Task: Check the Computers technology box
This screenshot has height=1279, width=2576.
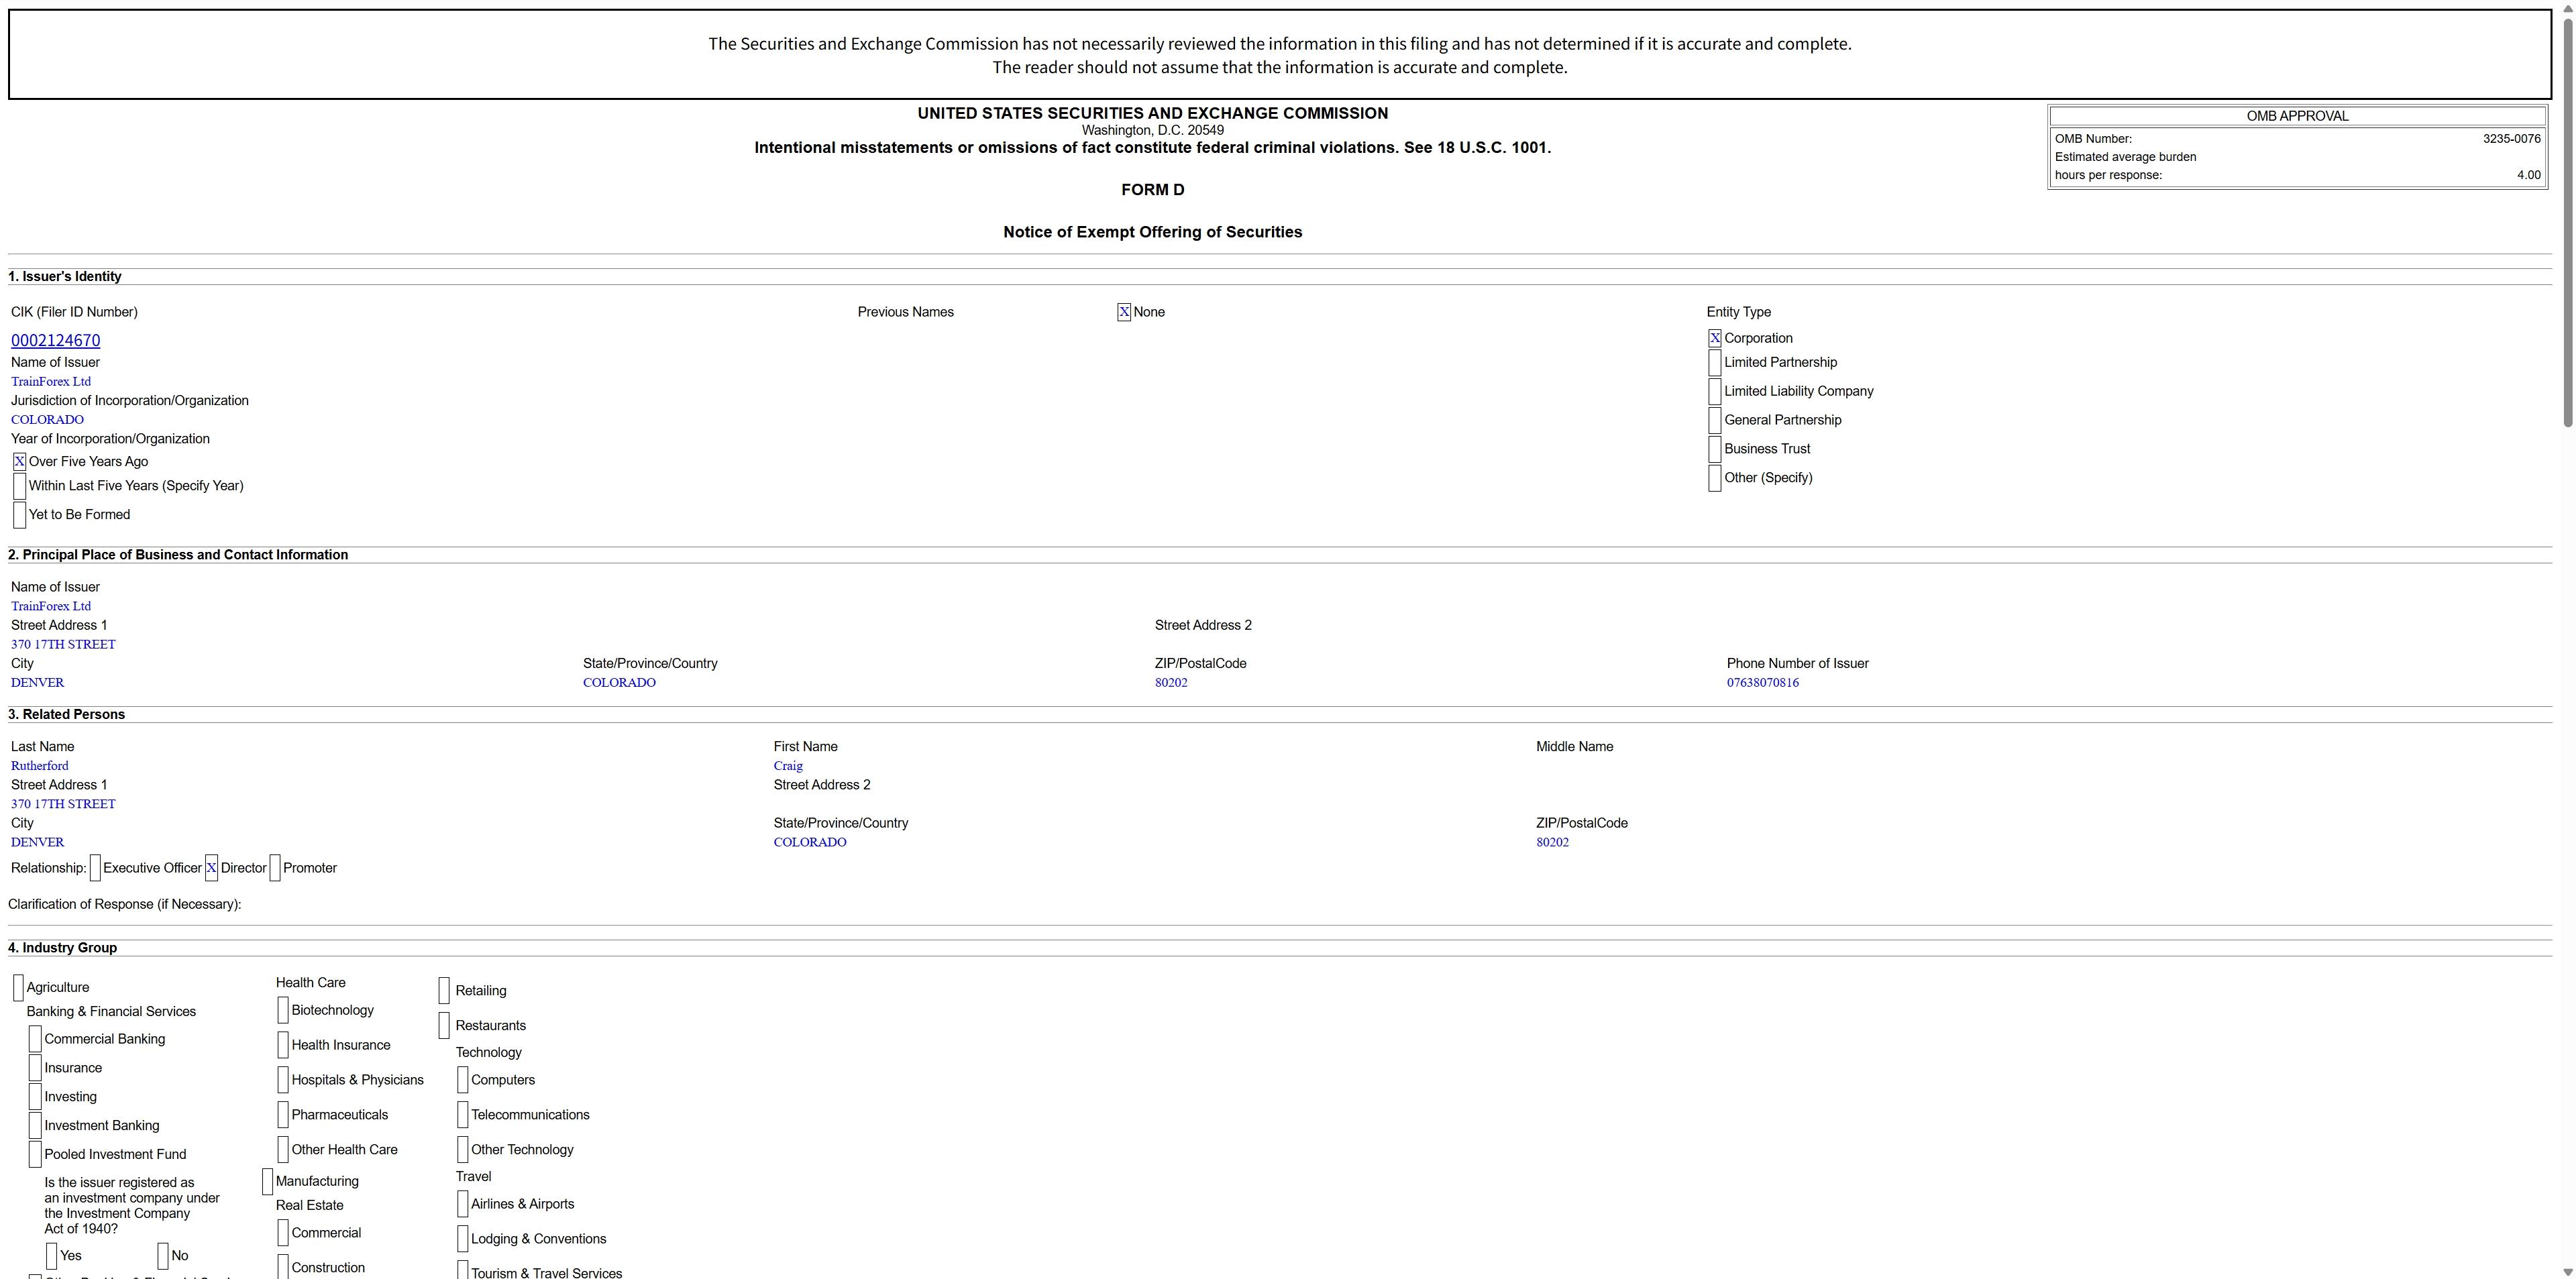Action: 463,1080
